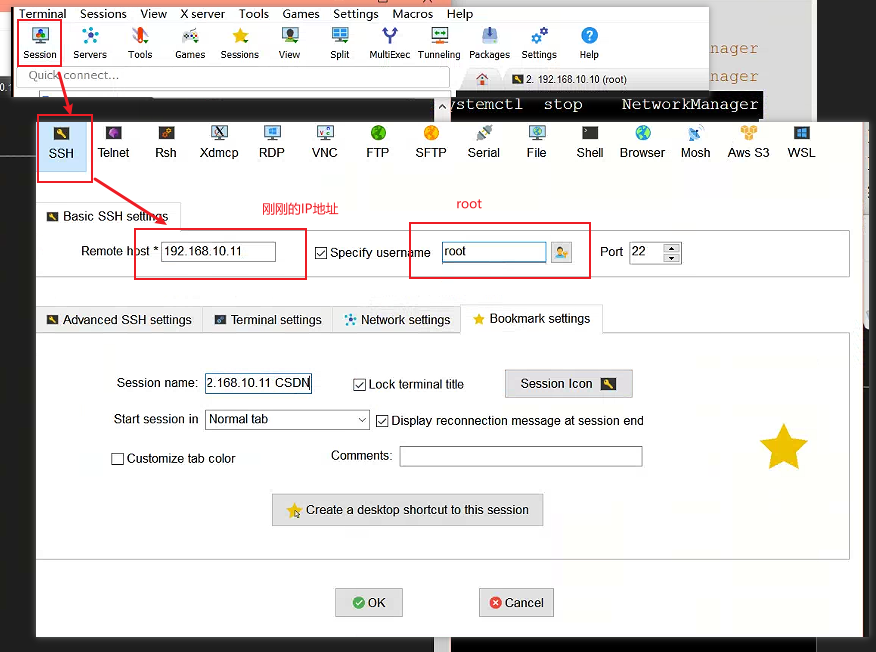
Task: Open the View toolbar icon
Action: [289, 42]
